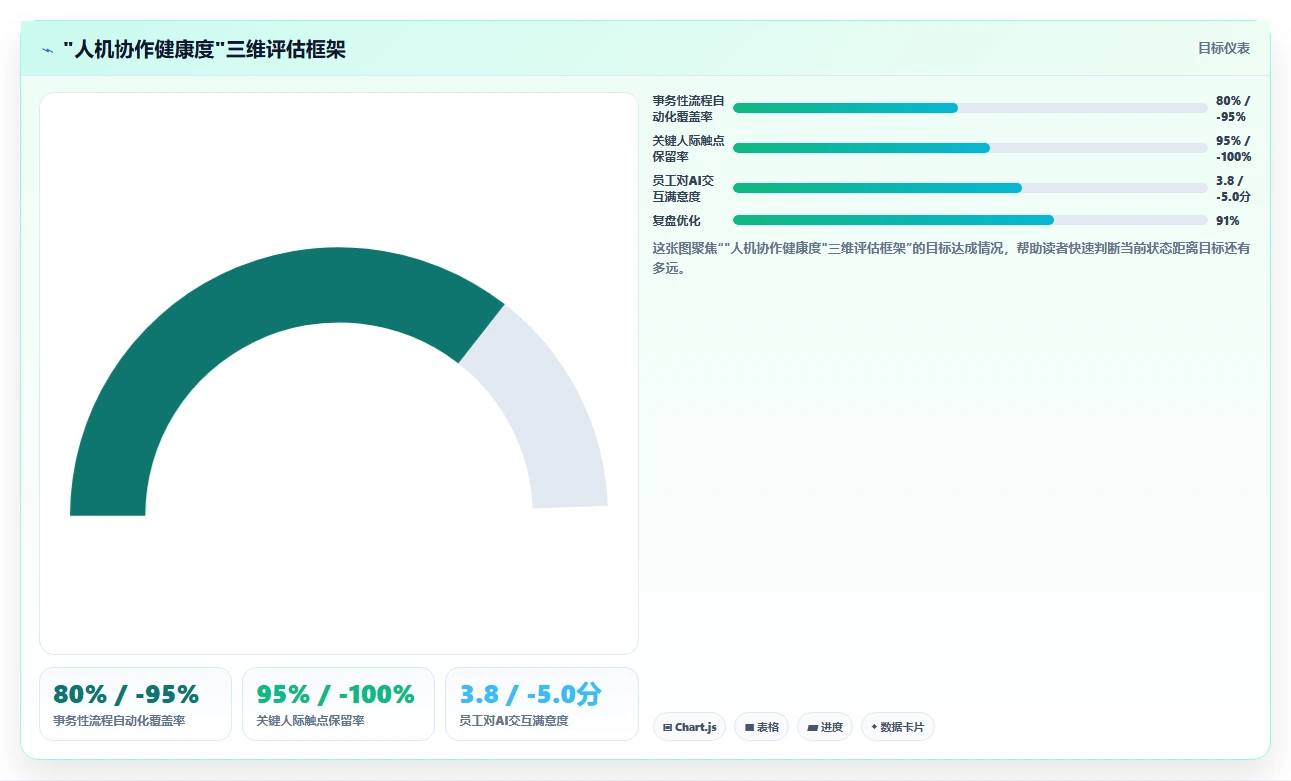
Task: Click the 复盘优化 row label
Action: click(677, 221)
